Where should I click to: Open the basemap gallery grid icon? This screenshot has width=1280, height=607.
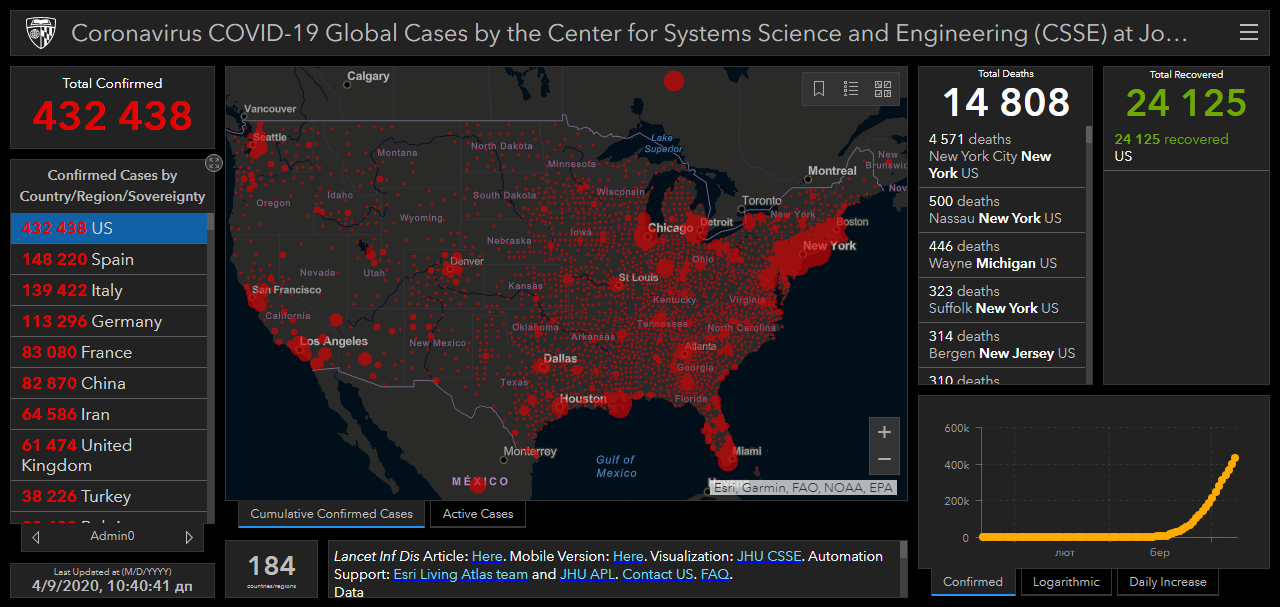(x=883, y=89)
